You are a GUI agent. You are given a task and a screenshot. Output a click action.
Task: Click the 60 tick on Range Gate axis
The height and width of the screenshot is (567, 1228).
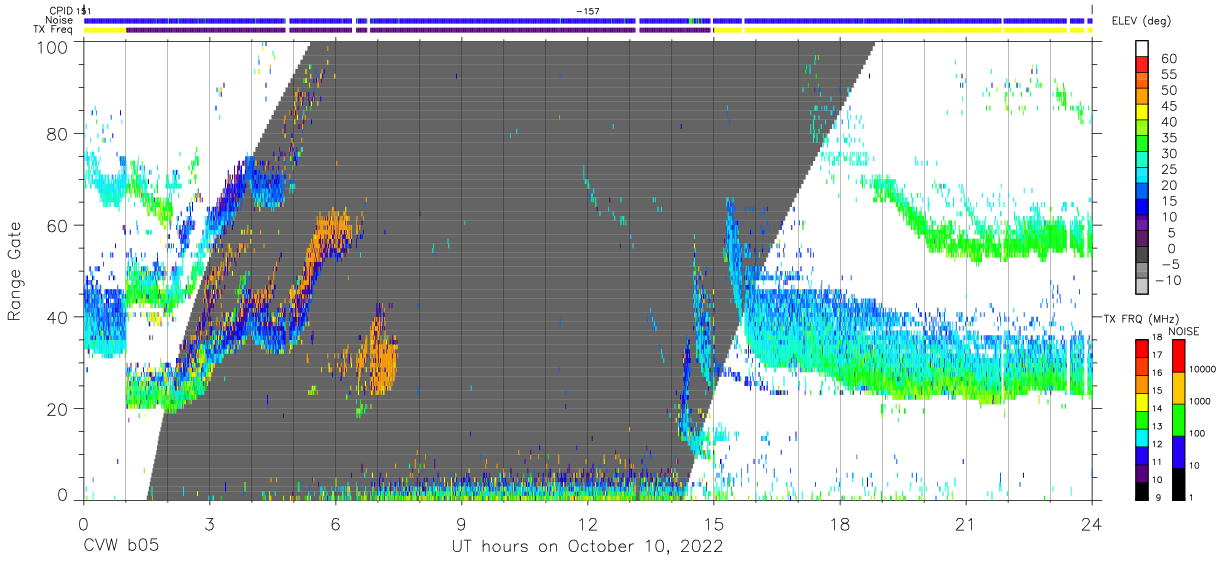(x=58, y=226)
